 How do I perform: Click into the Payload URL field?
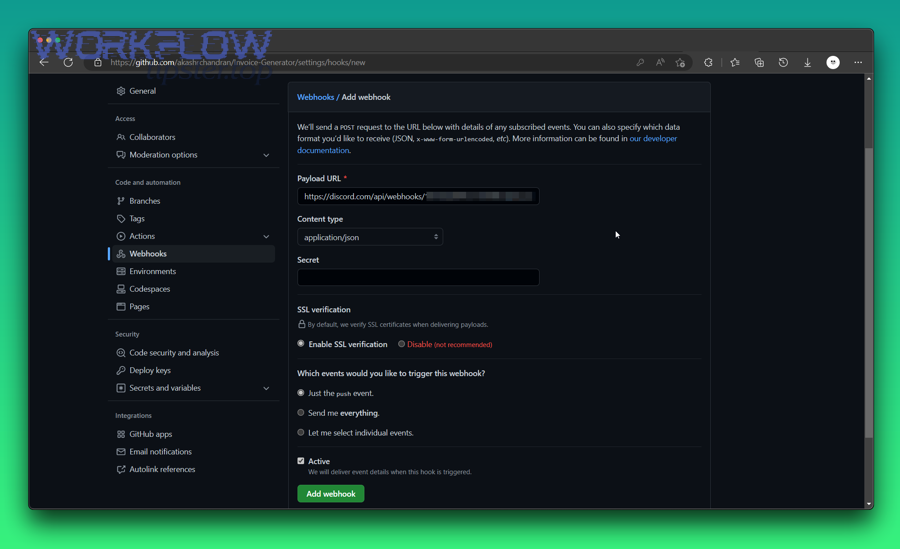pos(418,196)
